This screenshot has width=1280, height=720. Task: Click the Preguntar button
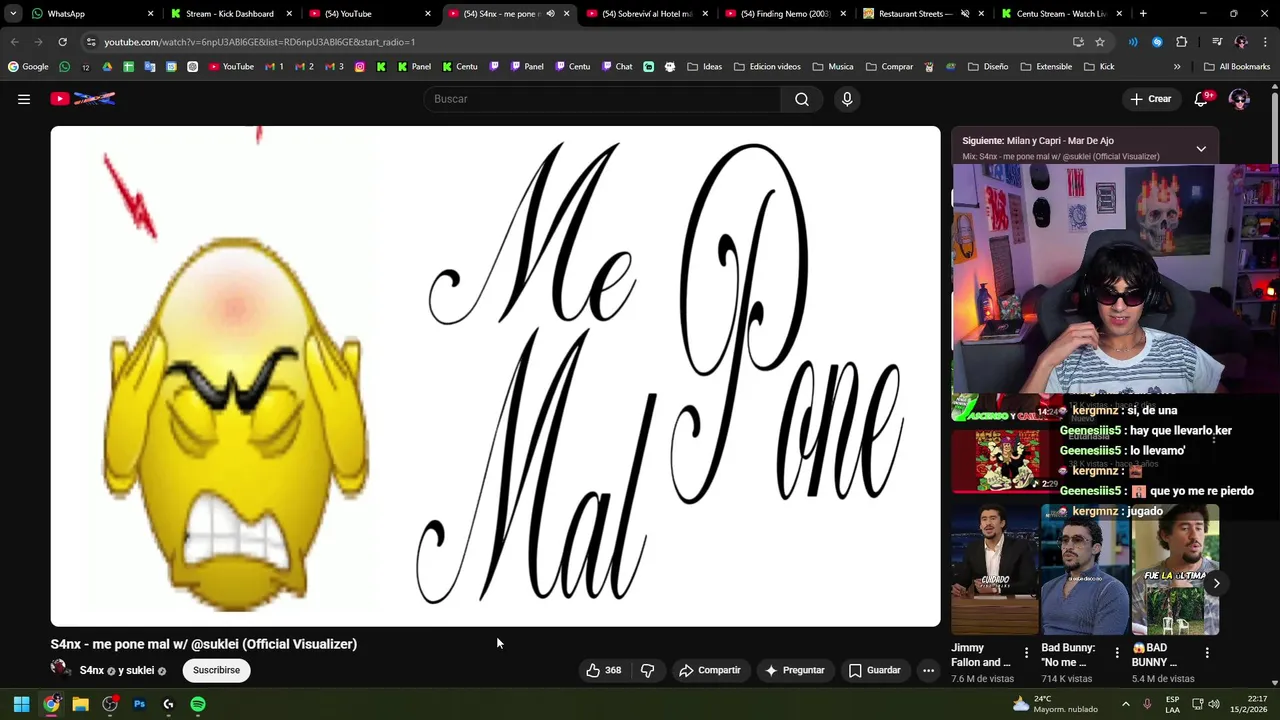click(794, 670)
